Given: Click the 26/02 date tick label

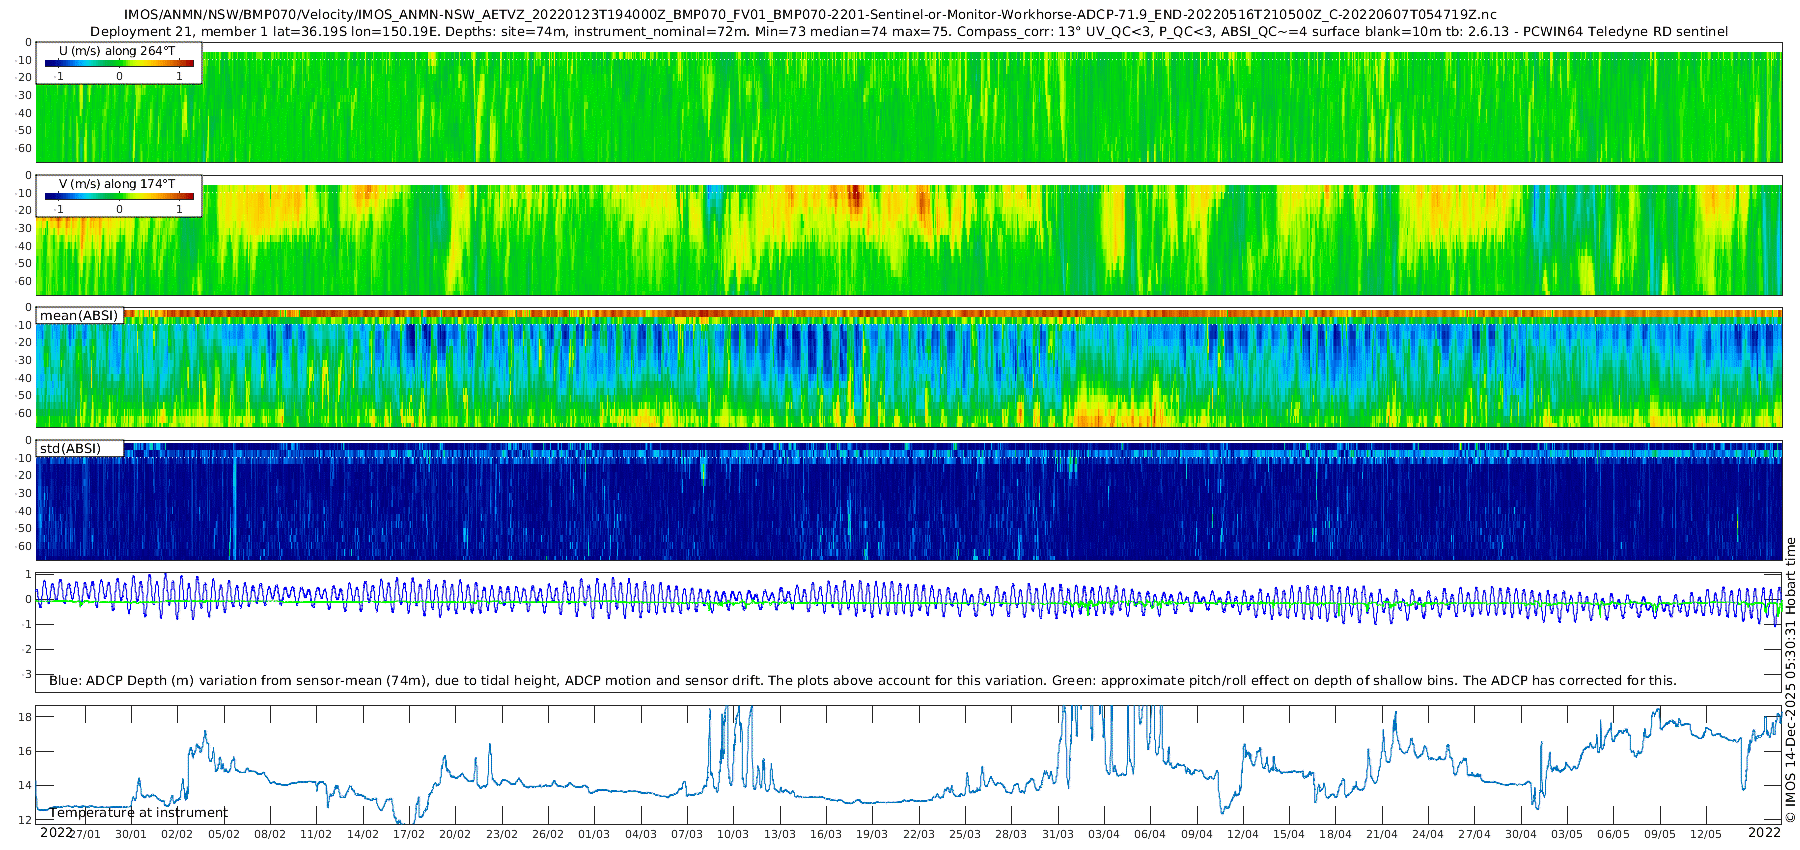Looking at the screenshot, I should (x=548, y=834).
